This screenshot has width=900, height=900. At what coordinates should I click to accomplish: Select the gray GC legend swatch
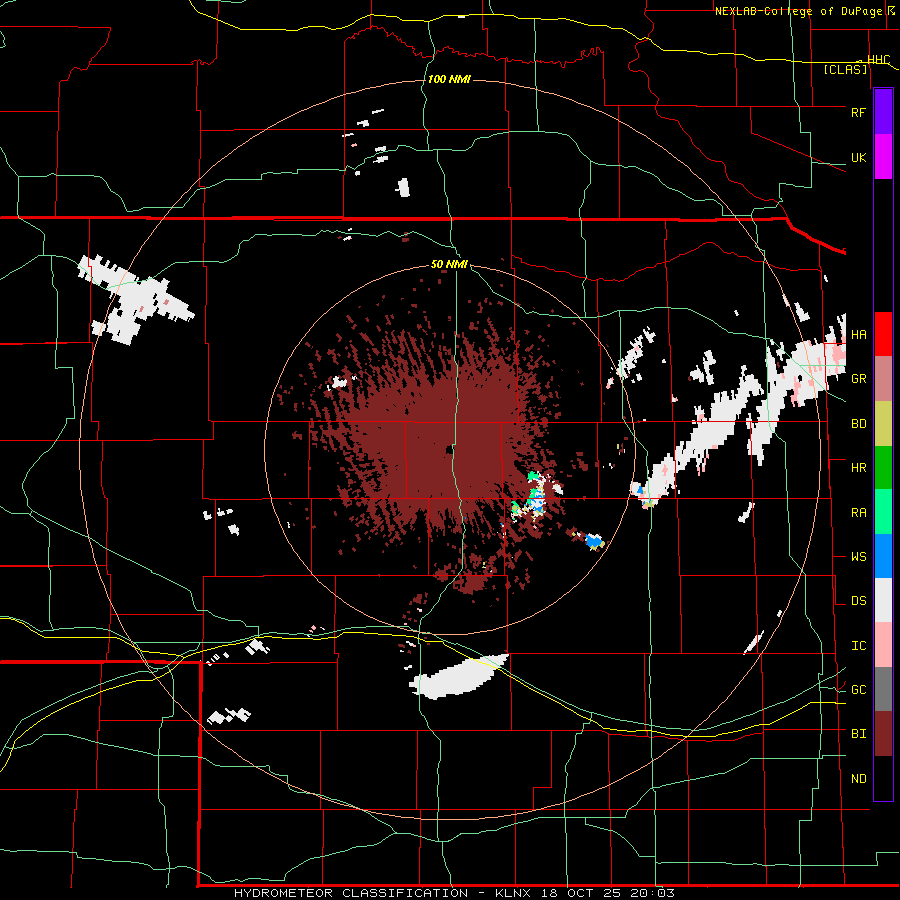point(883,690)
